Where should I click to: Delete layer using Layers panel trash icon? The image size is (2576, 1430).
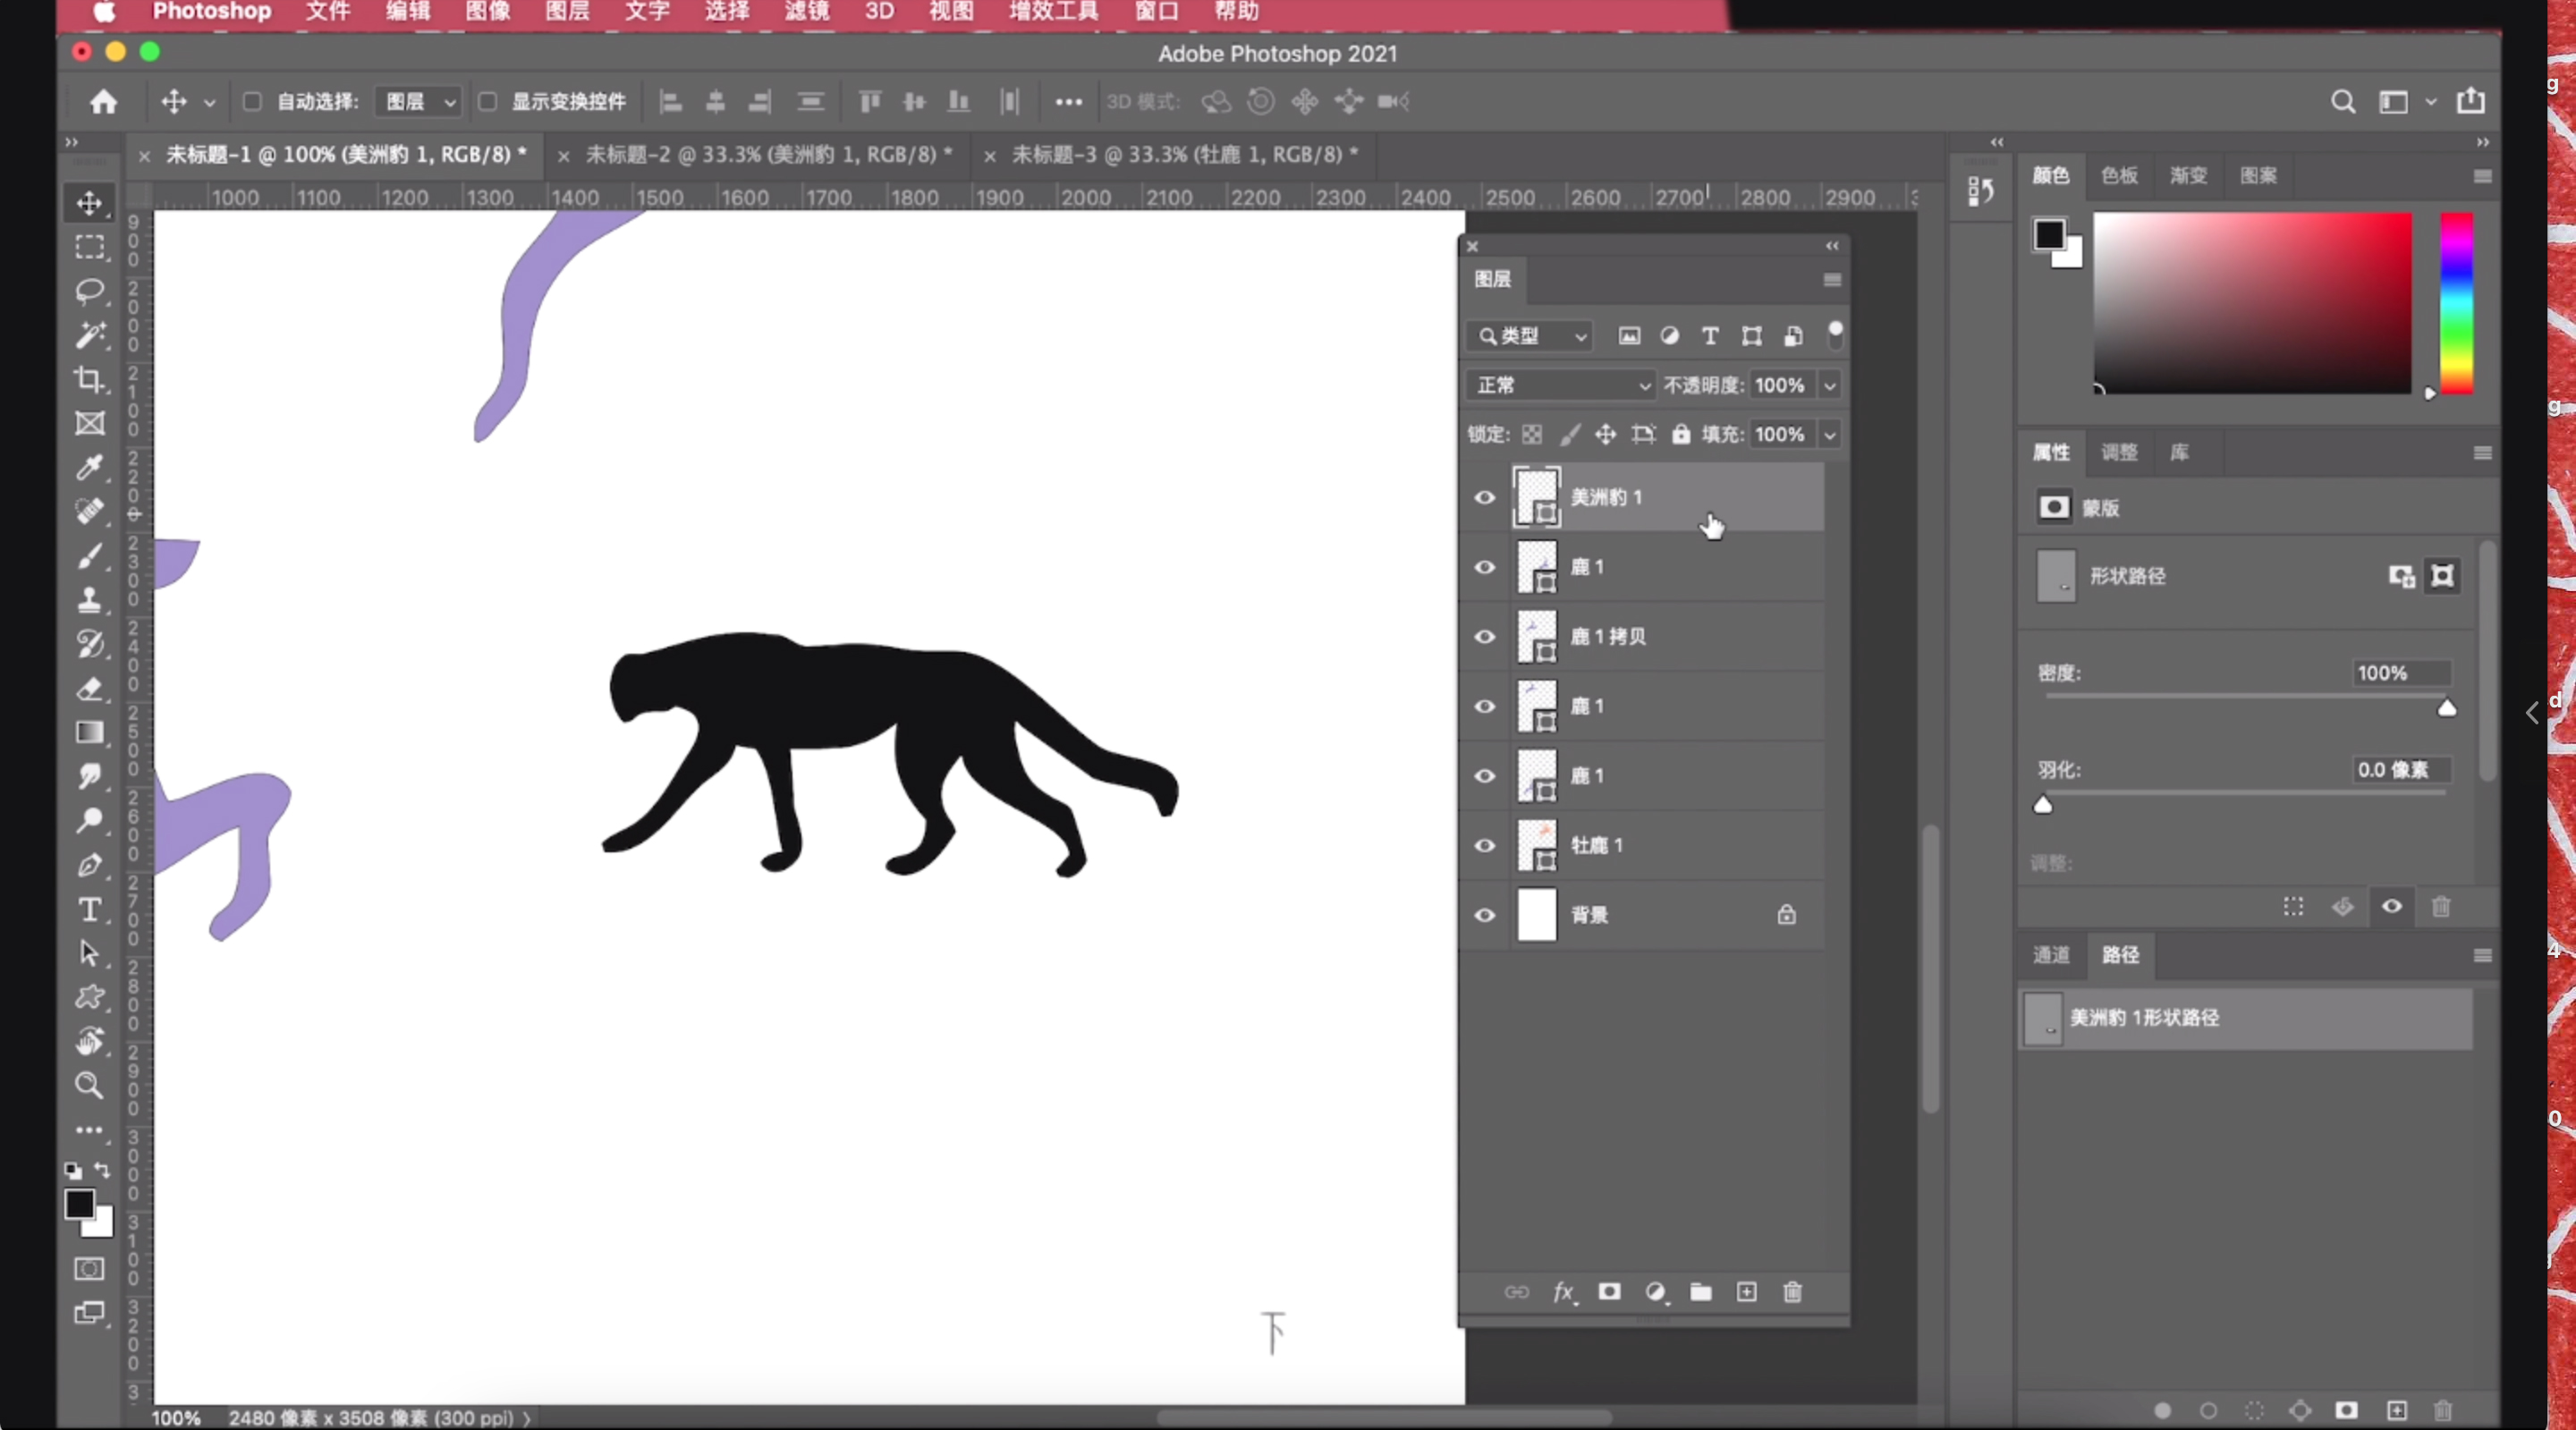(1792, 1292)
